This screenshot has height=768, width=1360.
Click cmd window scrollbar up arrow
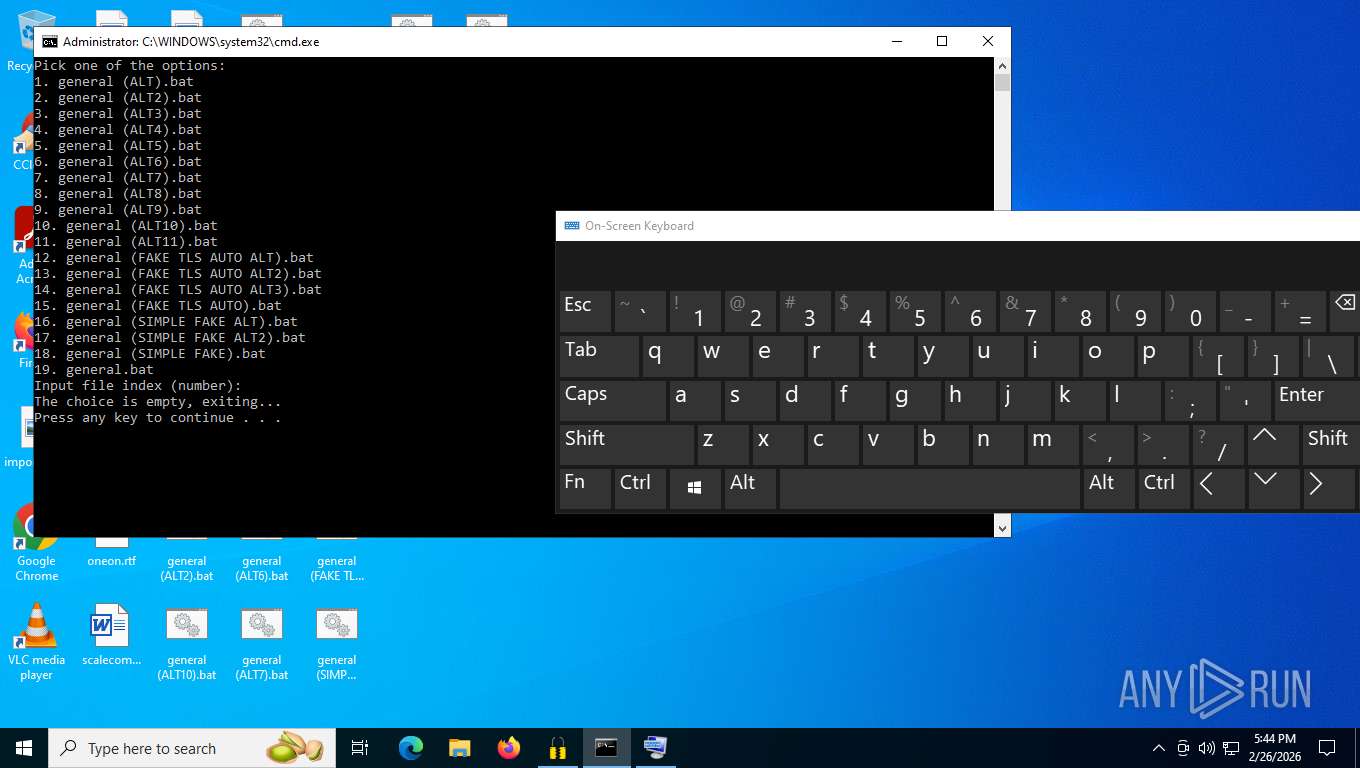1002,65
